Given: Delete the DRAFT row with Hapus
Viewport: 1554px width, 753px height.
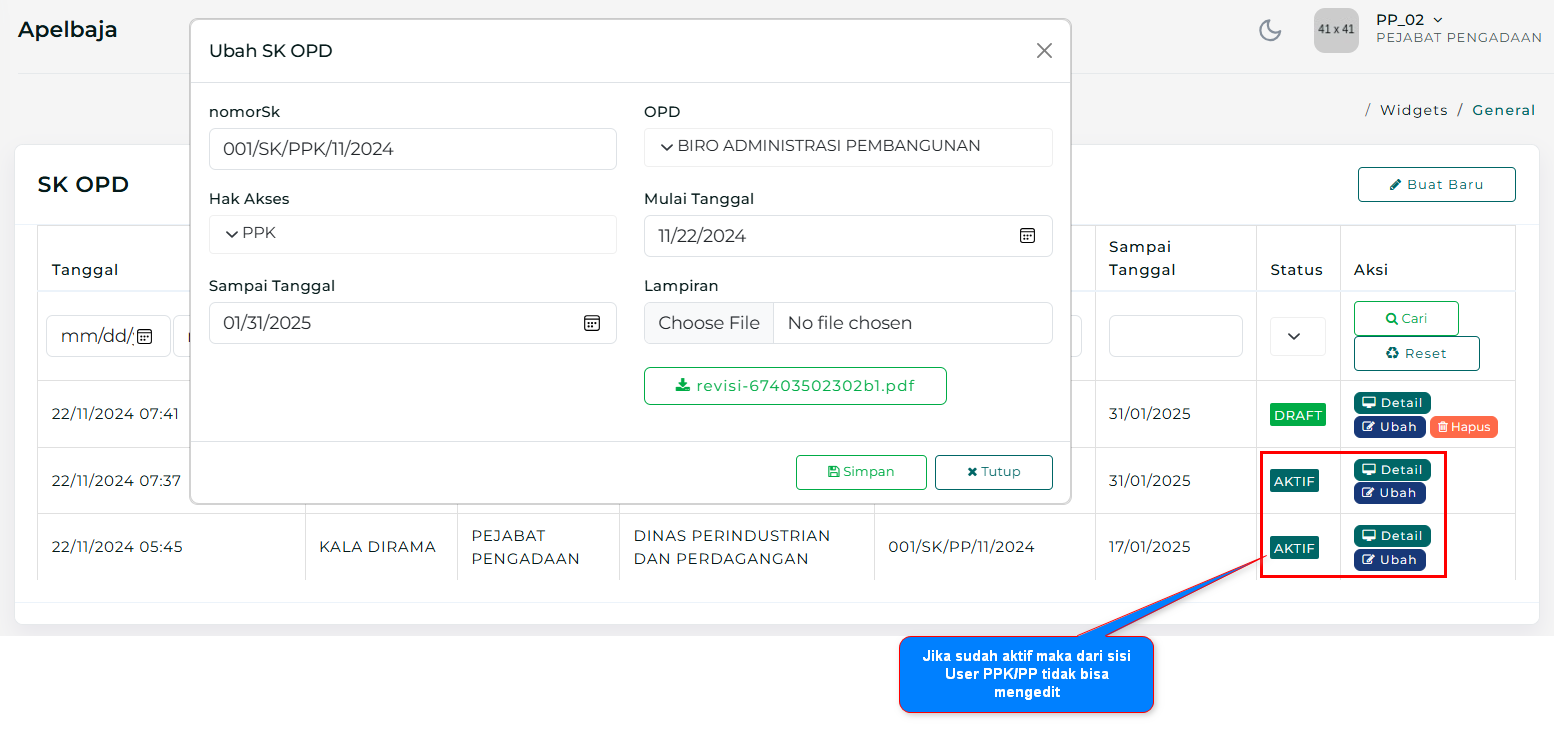Looking at the screenshot, I should click(1463, 427).
